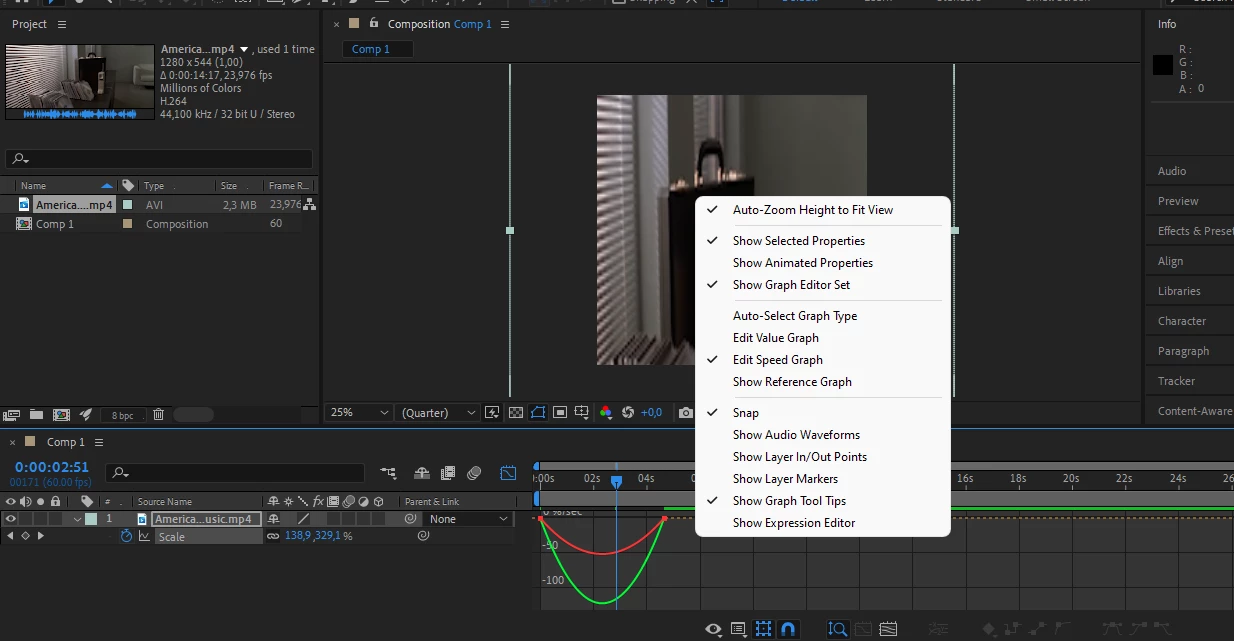Toggle the Graph Editor button
The height and width of the screenshot is (641, 1234).
click(x=508, y=473)
